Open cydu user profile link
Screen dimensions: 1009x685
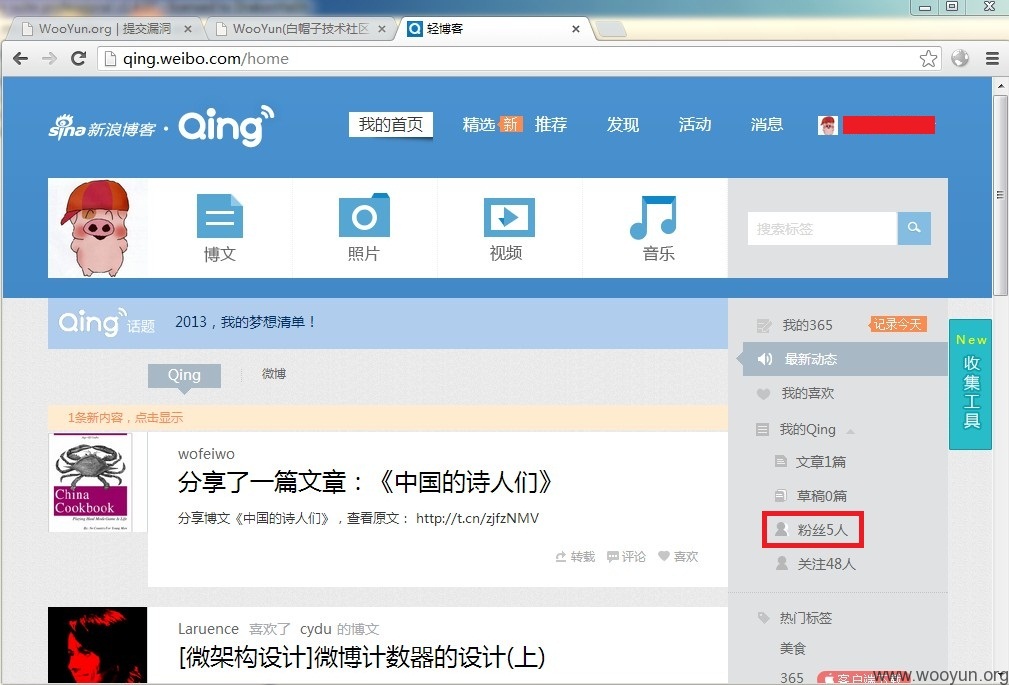pyautogui.click(x=315, y=629)
